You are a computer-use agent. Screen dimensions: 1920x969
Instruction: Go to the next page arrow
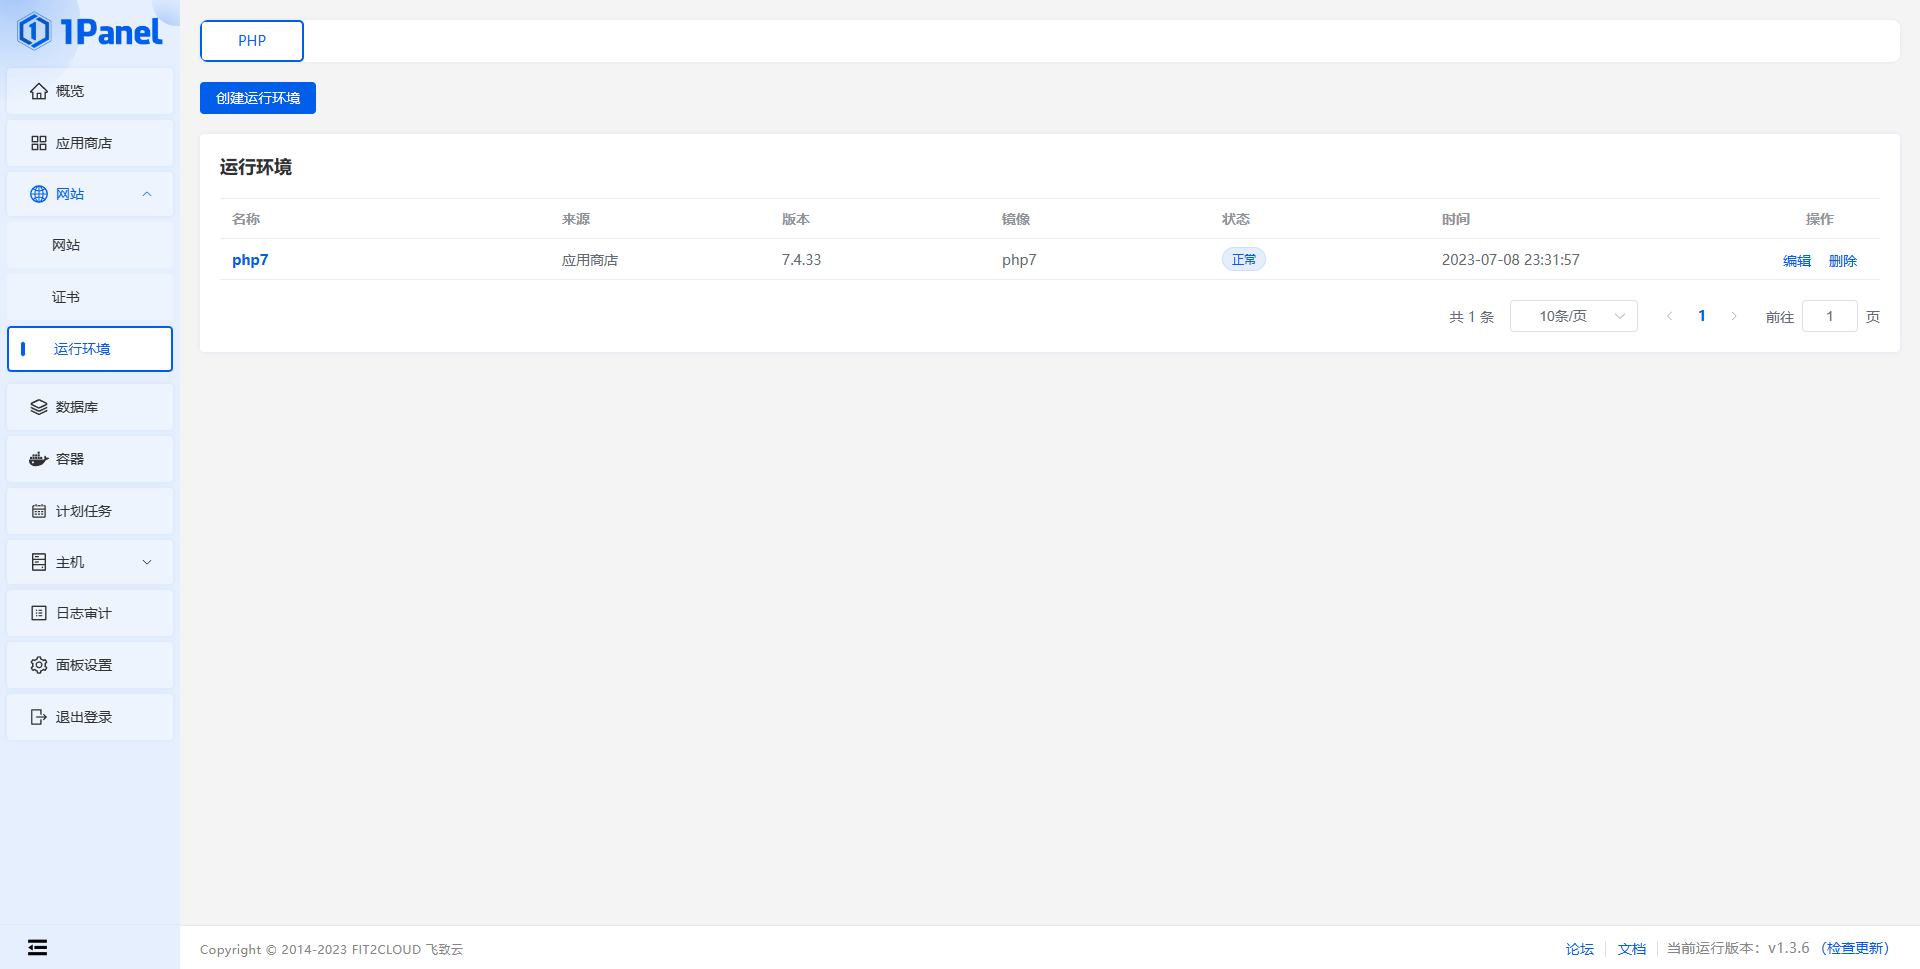(x=1734, y=316)
